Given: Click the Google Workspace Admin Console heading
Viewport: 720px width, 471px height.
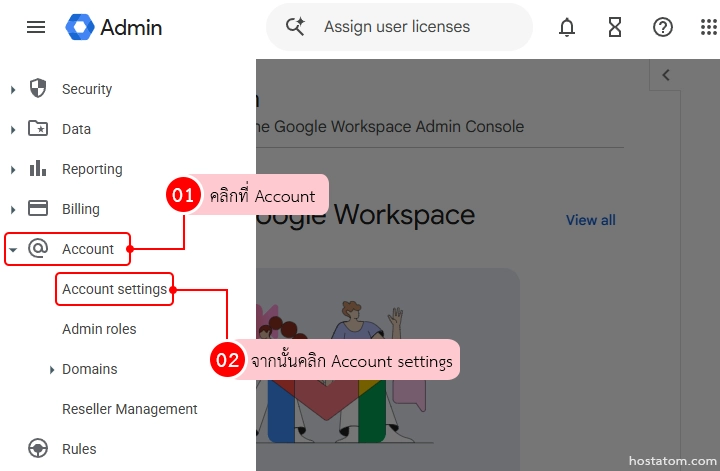Looking at the screenshot, I should (x=390, y=126).
